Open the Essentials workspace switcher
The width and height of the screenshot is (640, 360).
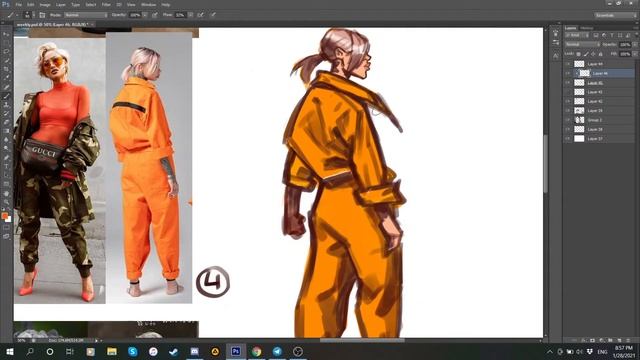coord(615,15)
